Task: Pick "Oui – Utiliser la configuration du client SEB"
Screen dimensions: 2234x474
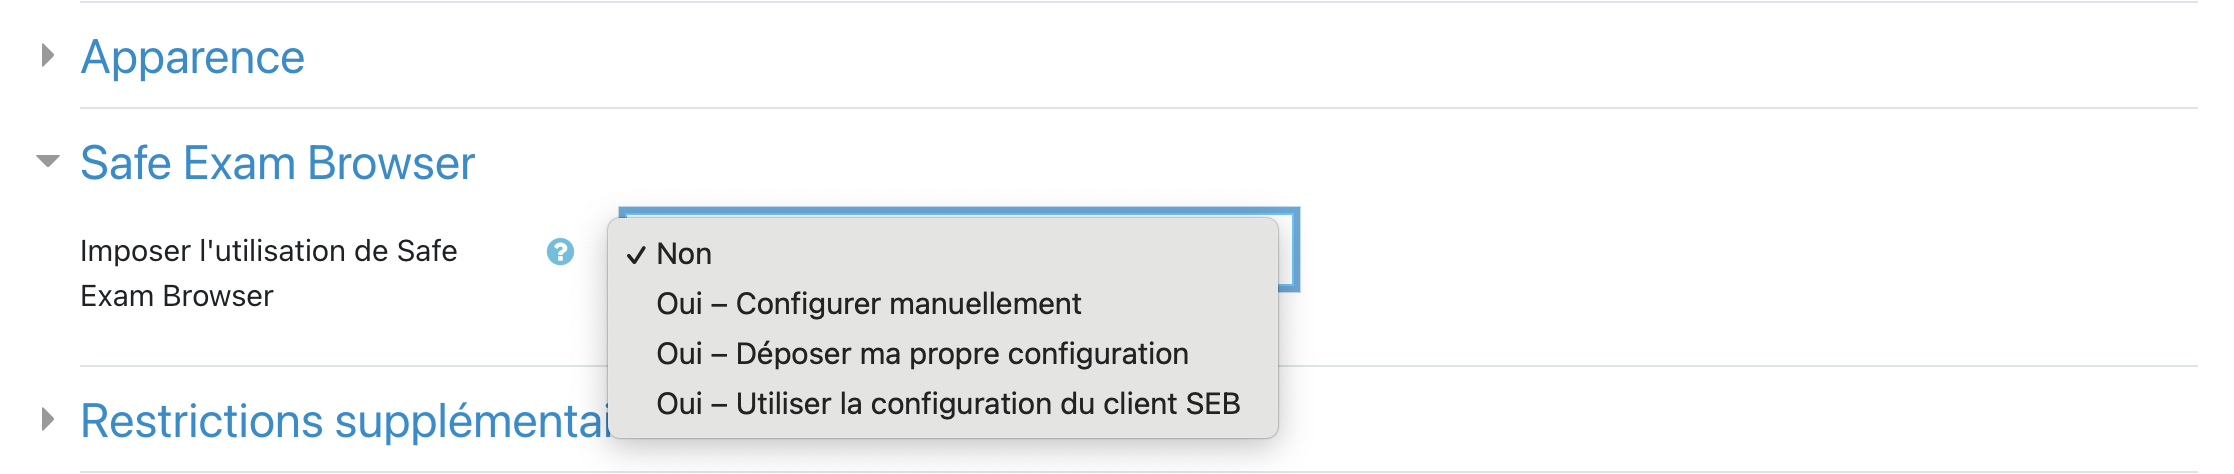Action: (948, 404)
